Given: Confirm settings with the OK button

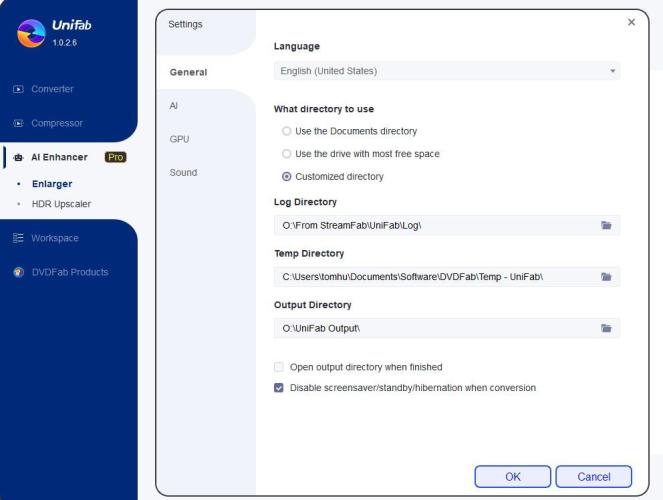Looking at the screenshot, I should (513, 477).
